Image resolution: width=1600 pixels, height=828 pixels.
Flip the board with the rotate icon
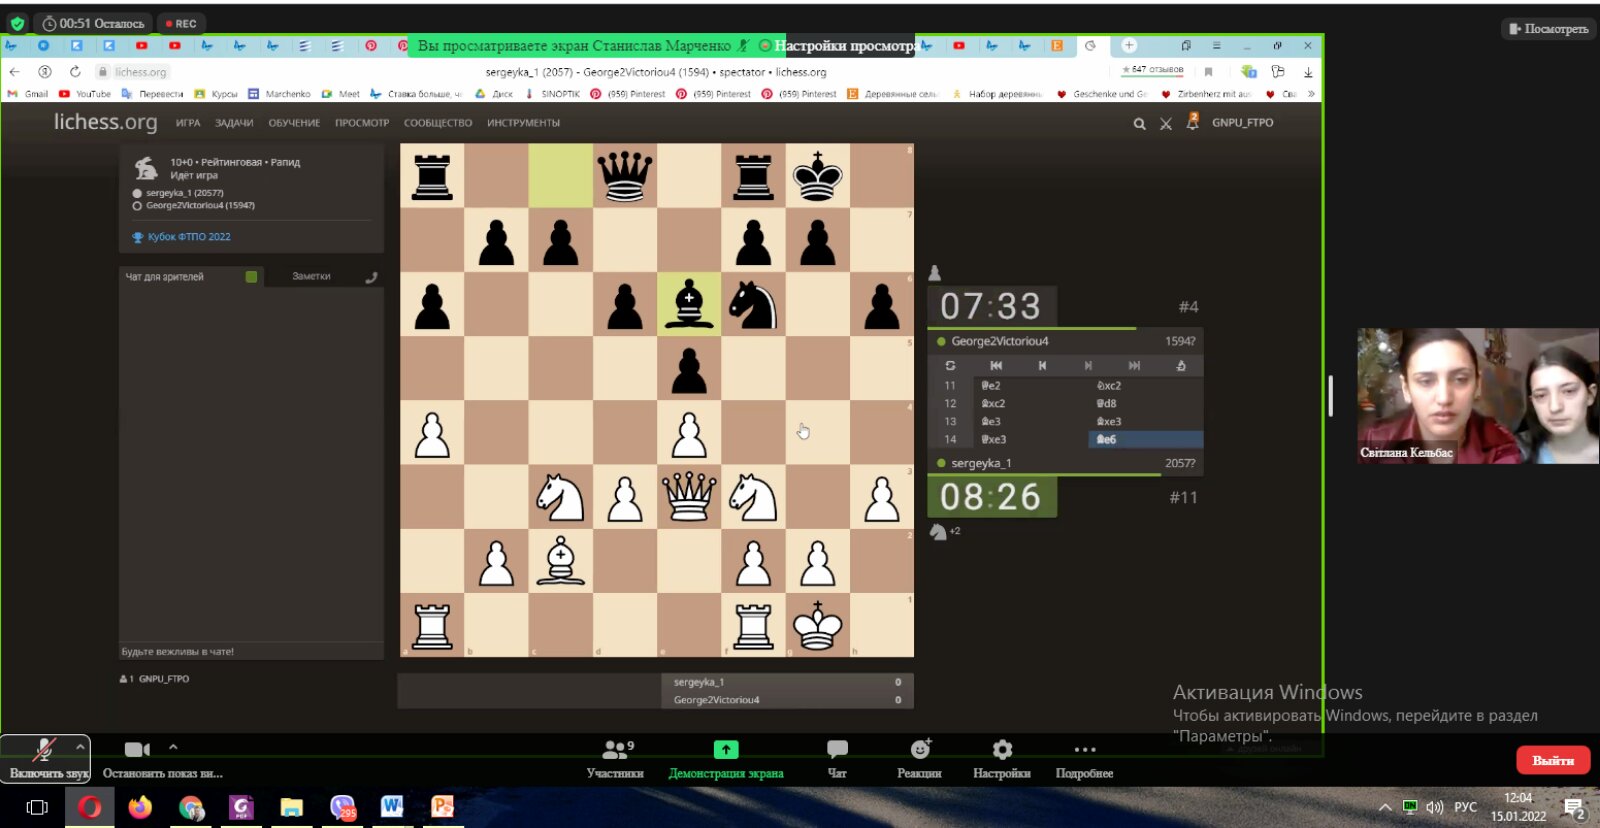[950, 366]
